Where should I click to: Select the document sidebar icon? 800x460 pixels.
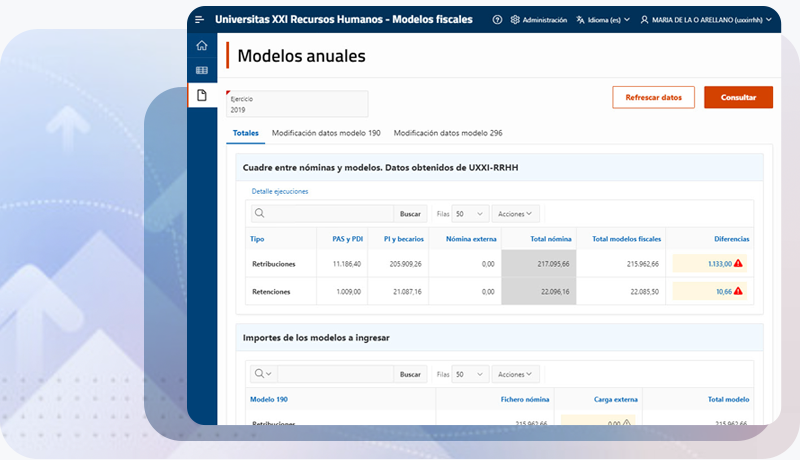click(x=202, y=95)
